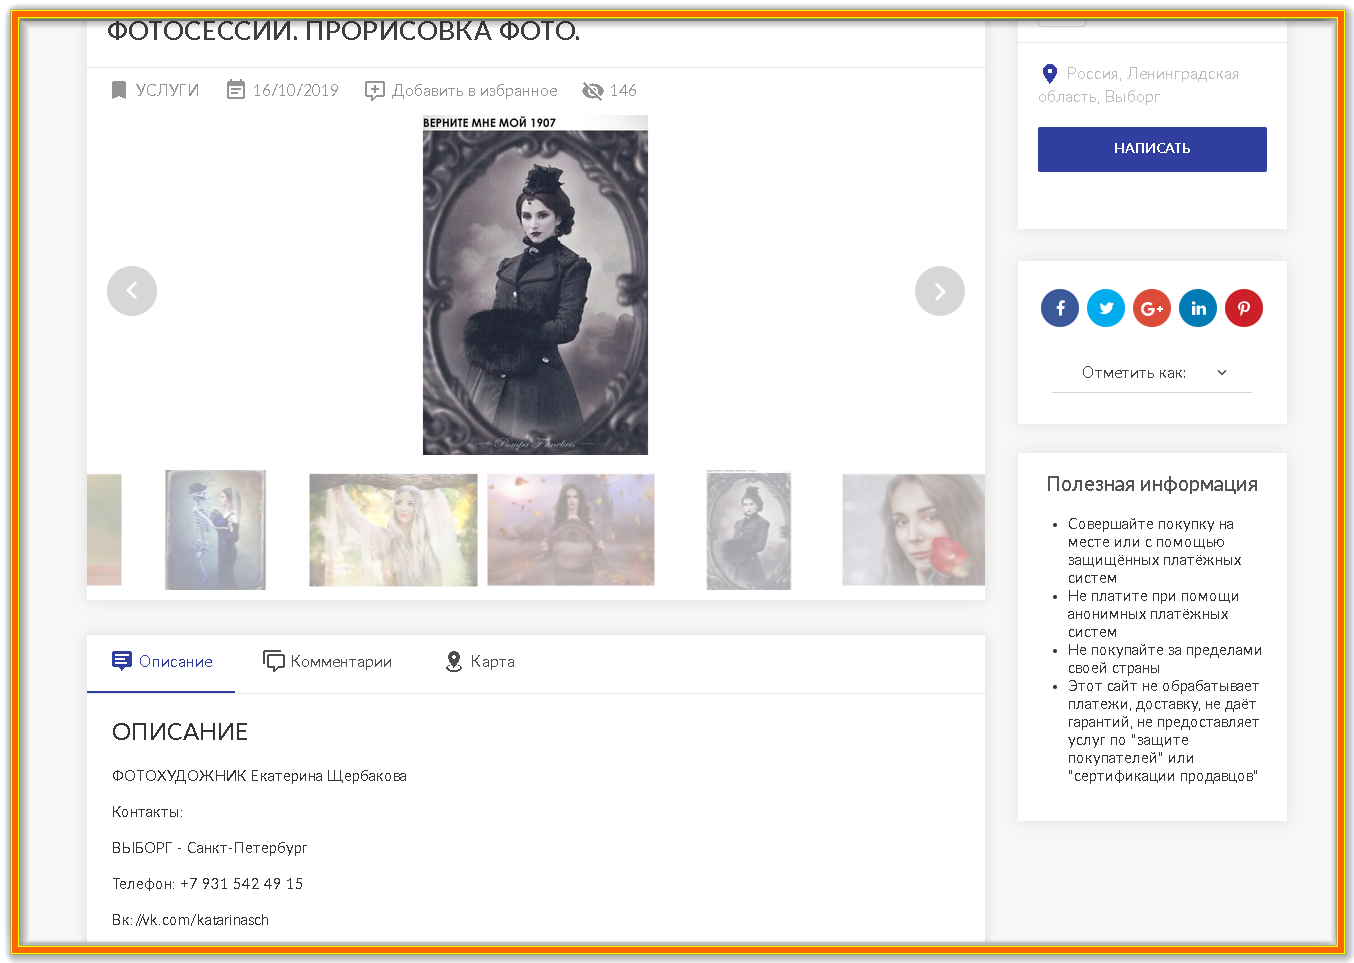1354x963 pixels.
Task: Click the phone number +7 931 542 49 15
Action: click(x=241, y=884)
